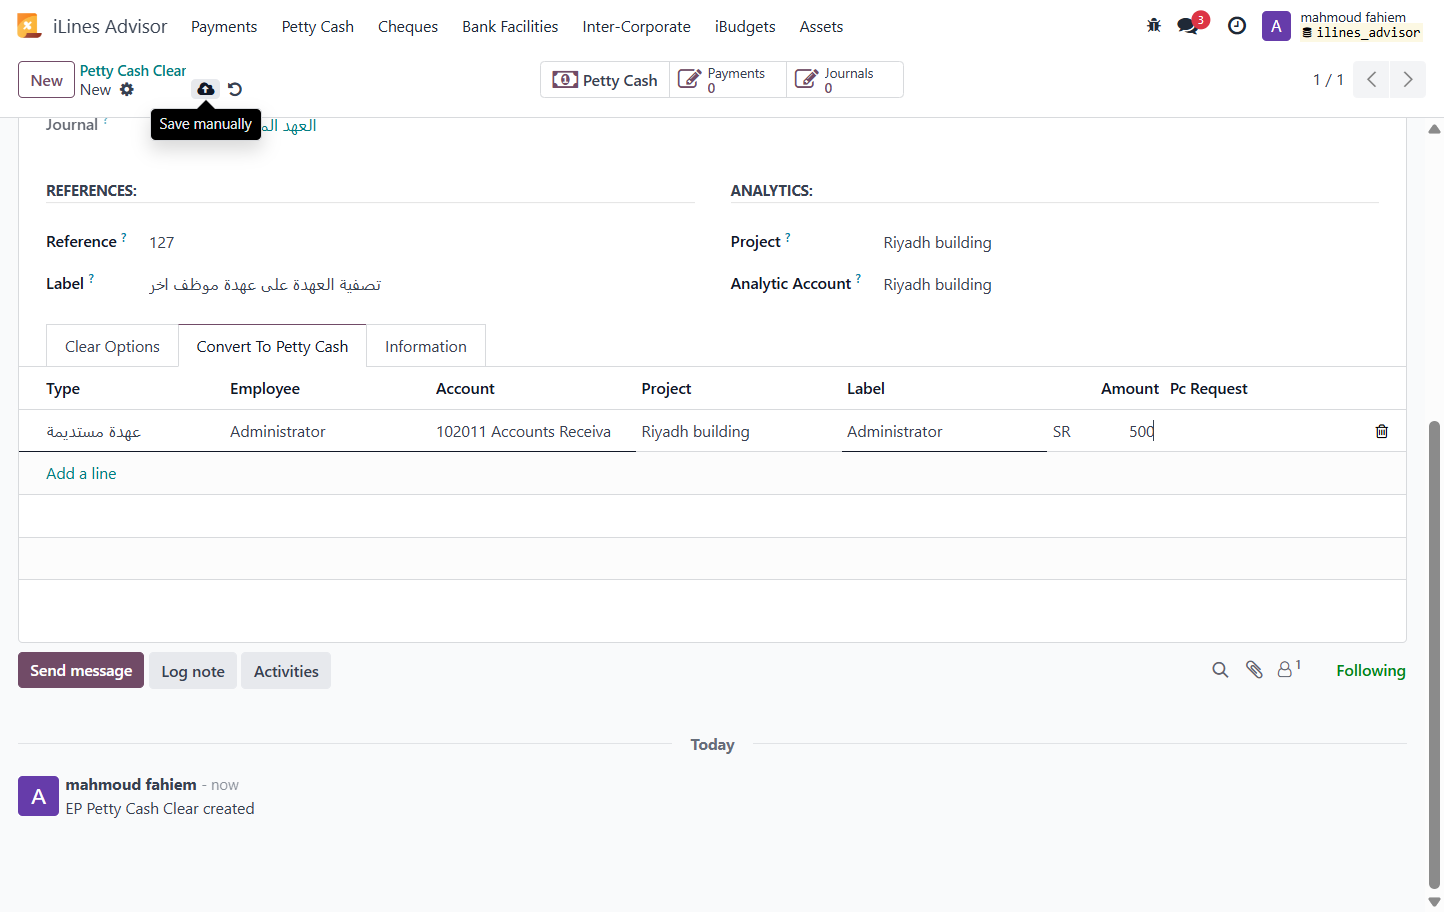Go to the next record arrow
The height and width of the screenshot is (912, 1444).
tap(1408, 79)
